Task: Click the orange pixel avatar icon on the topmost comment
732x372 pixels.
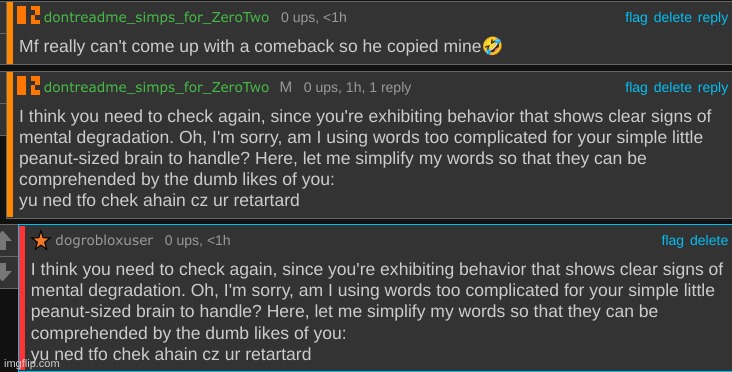Action: pos(28,15)
